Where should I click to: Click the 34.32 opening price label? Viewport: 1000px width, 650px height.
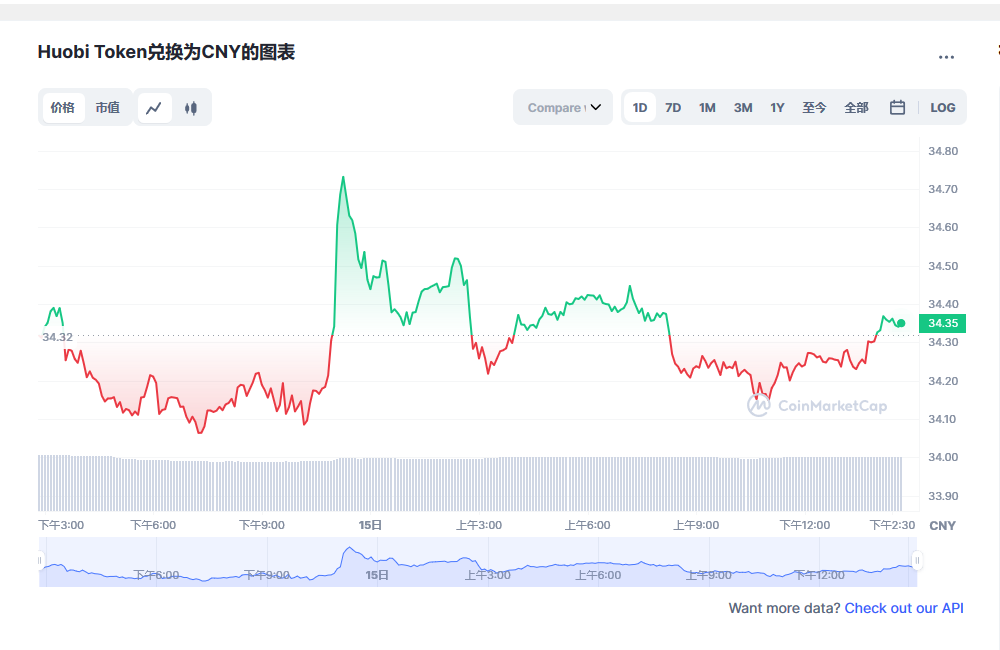57,337
